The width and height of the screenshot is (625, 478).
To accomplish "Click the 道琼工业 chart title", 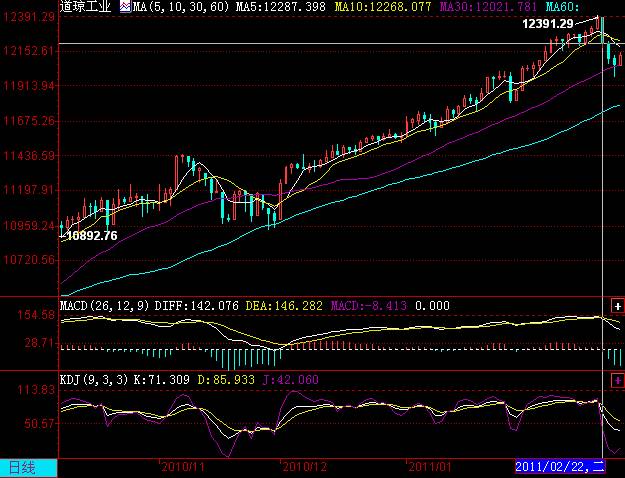I will (85, 6).
